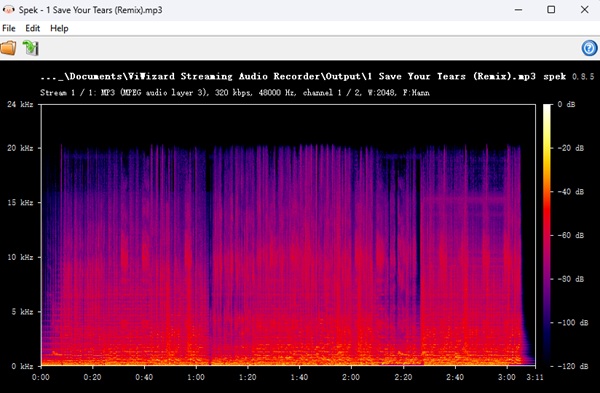
Task: Click the 2:40 time axis label
Action: tap(455, 377)
